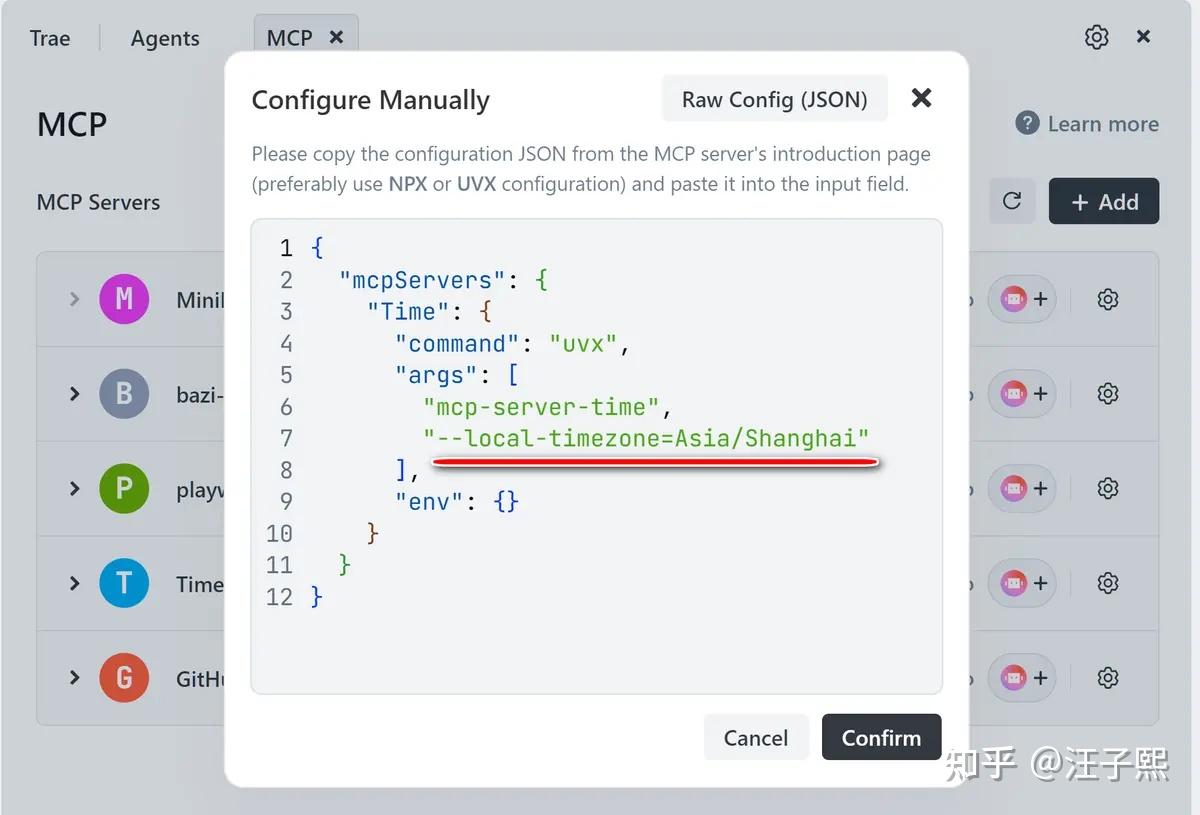Viewport: 1200px width, 815px height.
Task: Open settings gear for the GitH server row
Action: coord(1107,678)
